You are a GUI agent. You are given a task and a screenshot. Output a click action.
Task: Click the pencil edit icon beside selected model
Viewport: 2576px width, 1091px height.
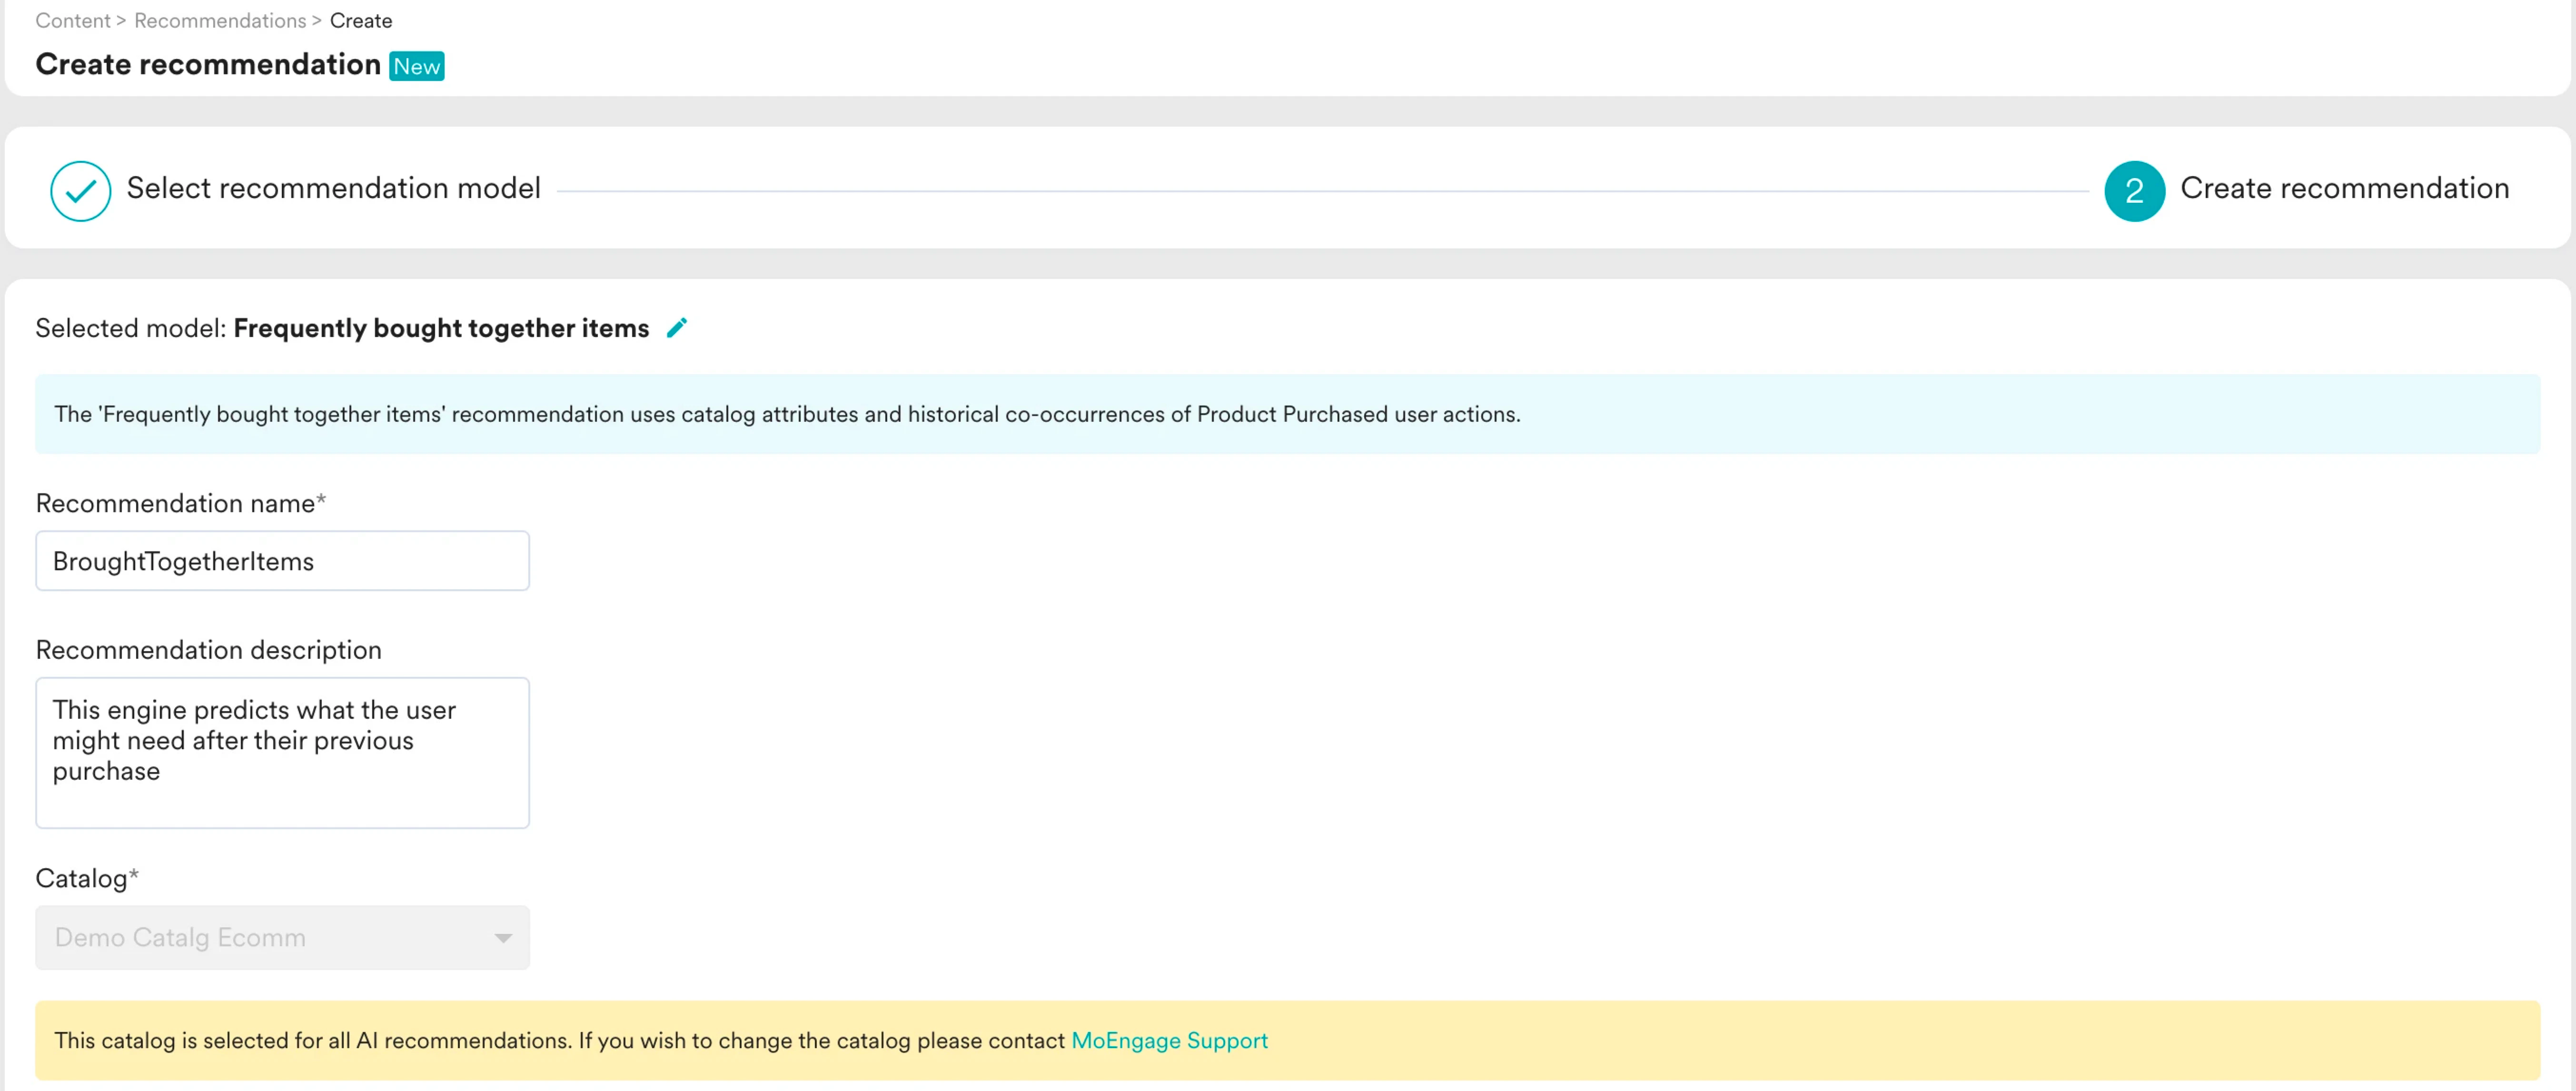(x=677, y=328)
